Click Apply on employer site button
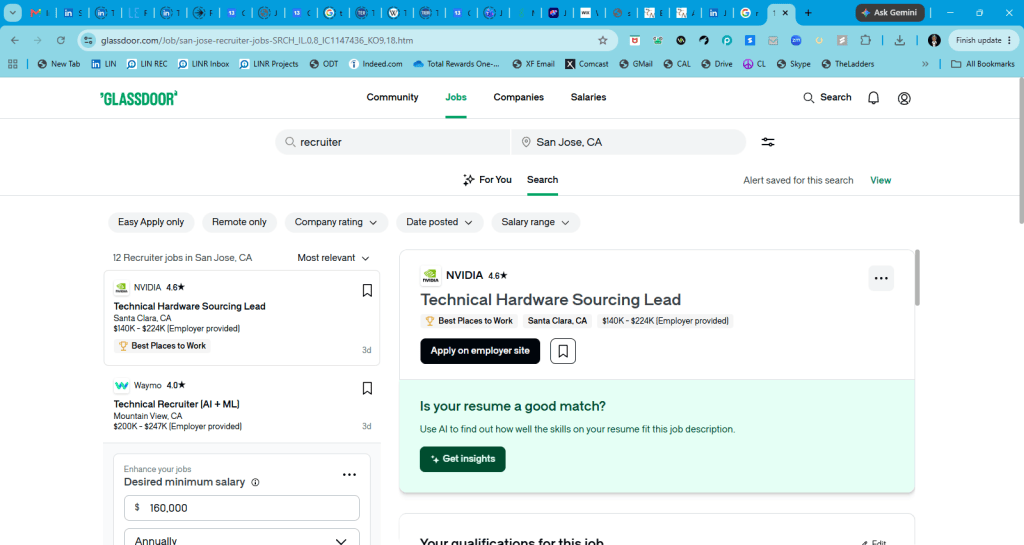Screen dimensions: 1024x545 point(480,351)
